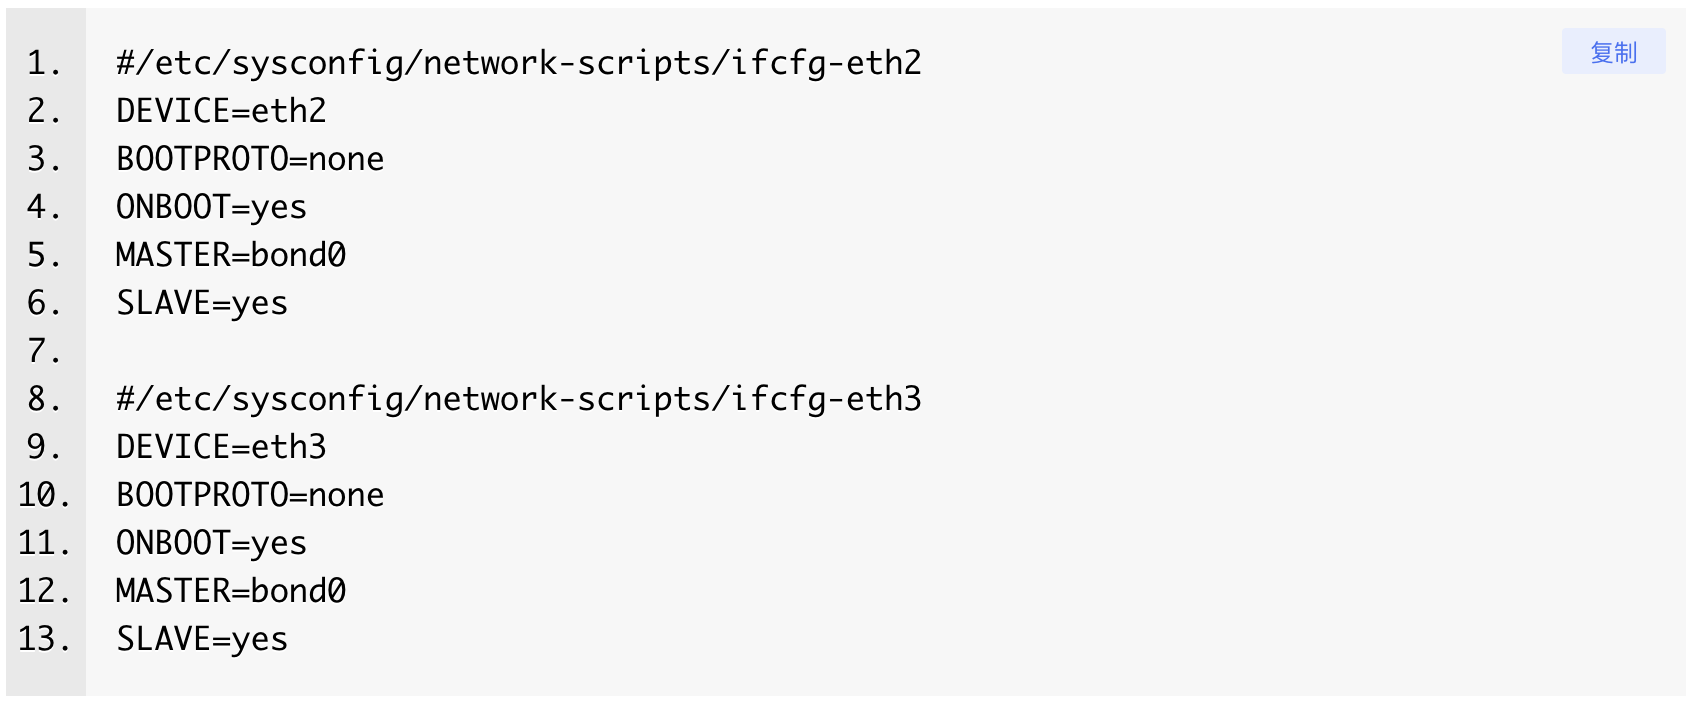Click ONBOOT=yes text on line 4
Viewport: 1690px width, 702px height.
[x=211, y=207]
